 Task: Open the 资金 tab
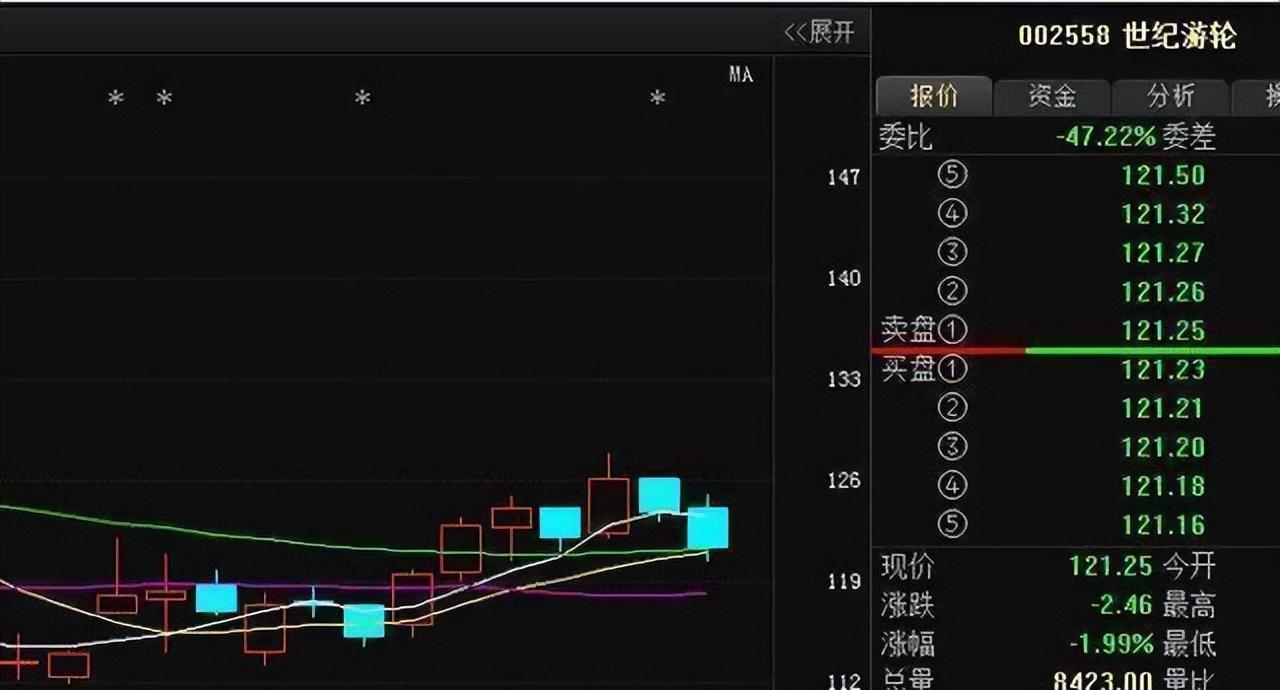click(x=1051, y=96)
